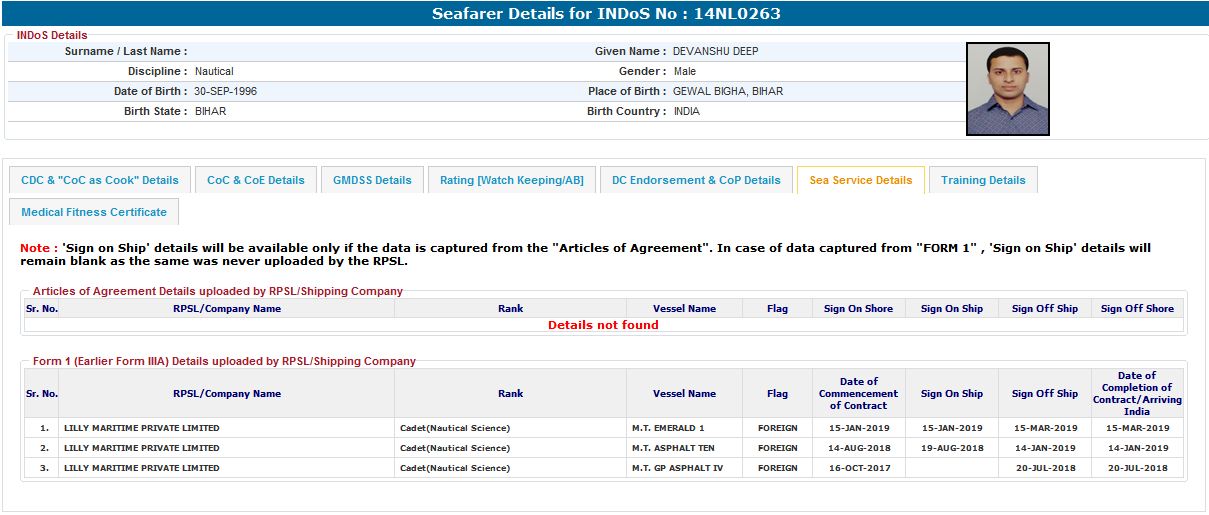Click the Rank column header in Articles table
This screenshot has width=1209, height=515.
(x=510, y=309)
